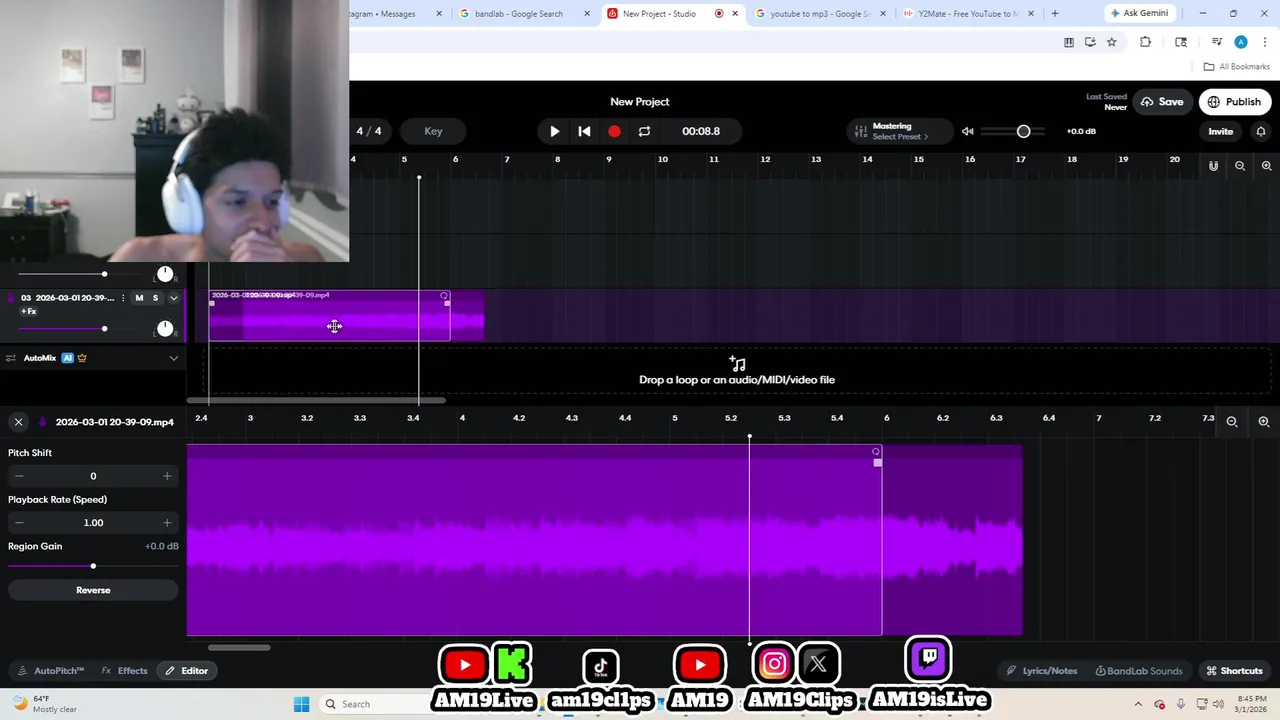This screenshot has width=1280, height=720.
Task: Click the AutoMix mixer sliders icon
Action: 11,358
